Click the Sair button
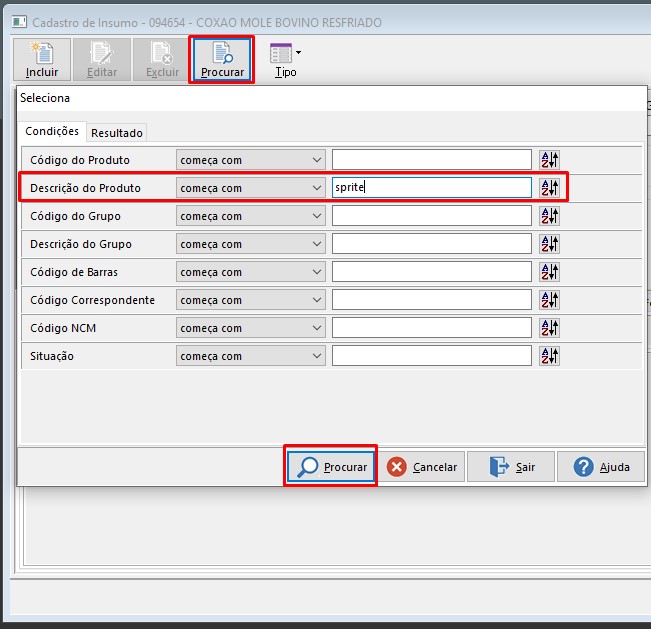The width and height of the screenshot is (651, 629). point(512,467)
